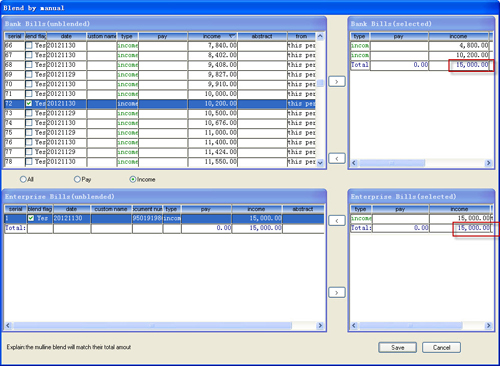The image size is (500, 366).
Task: Tick blend flag checkbox for bank bill row 78
Action: [29, 162]
